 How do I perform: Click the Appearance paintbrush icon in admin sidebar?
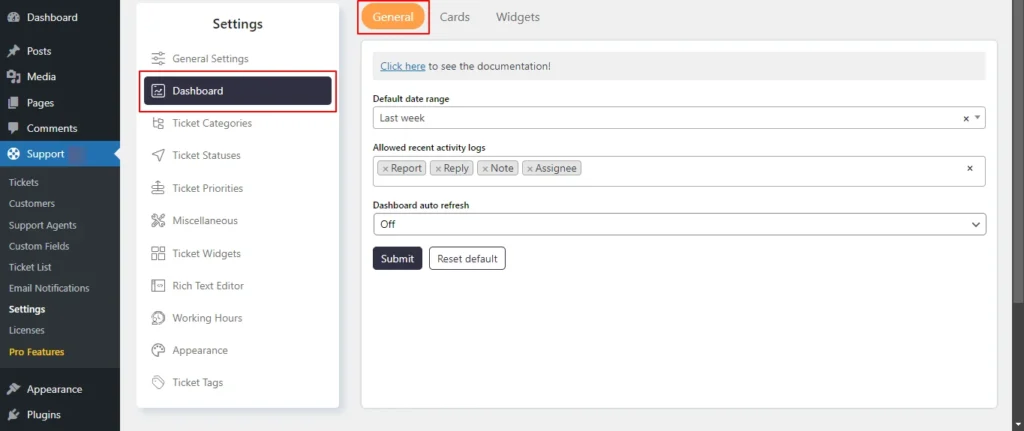[13, 389]
